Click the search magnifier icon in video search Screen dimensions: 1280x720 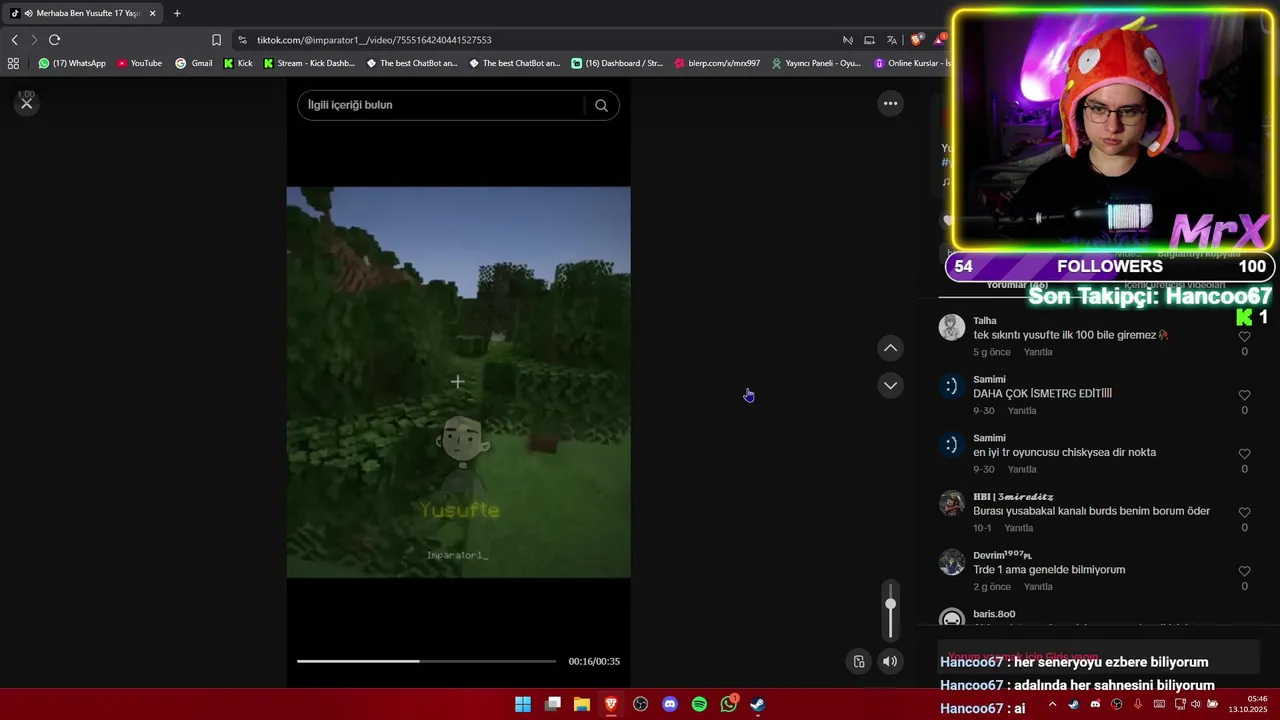click(x=601, y=105)
